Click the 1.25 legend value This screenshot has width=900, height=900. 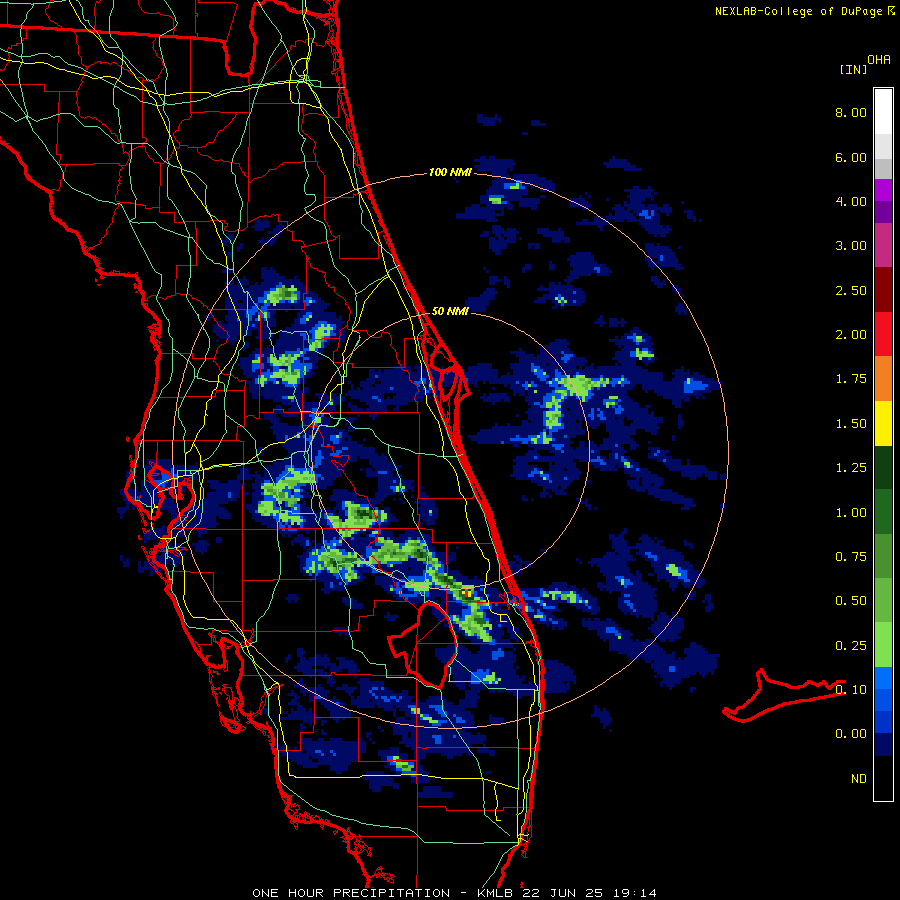851,468
